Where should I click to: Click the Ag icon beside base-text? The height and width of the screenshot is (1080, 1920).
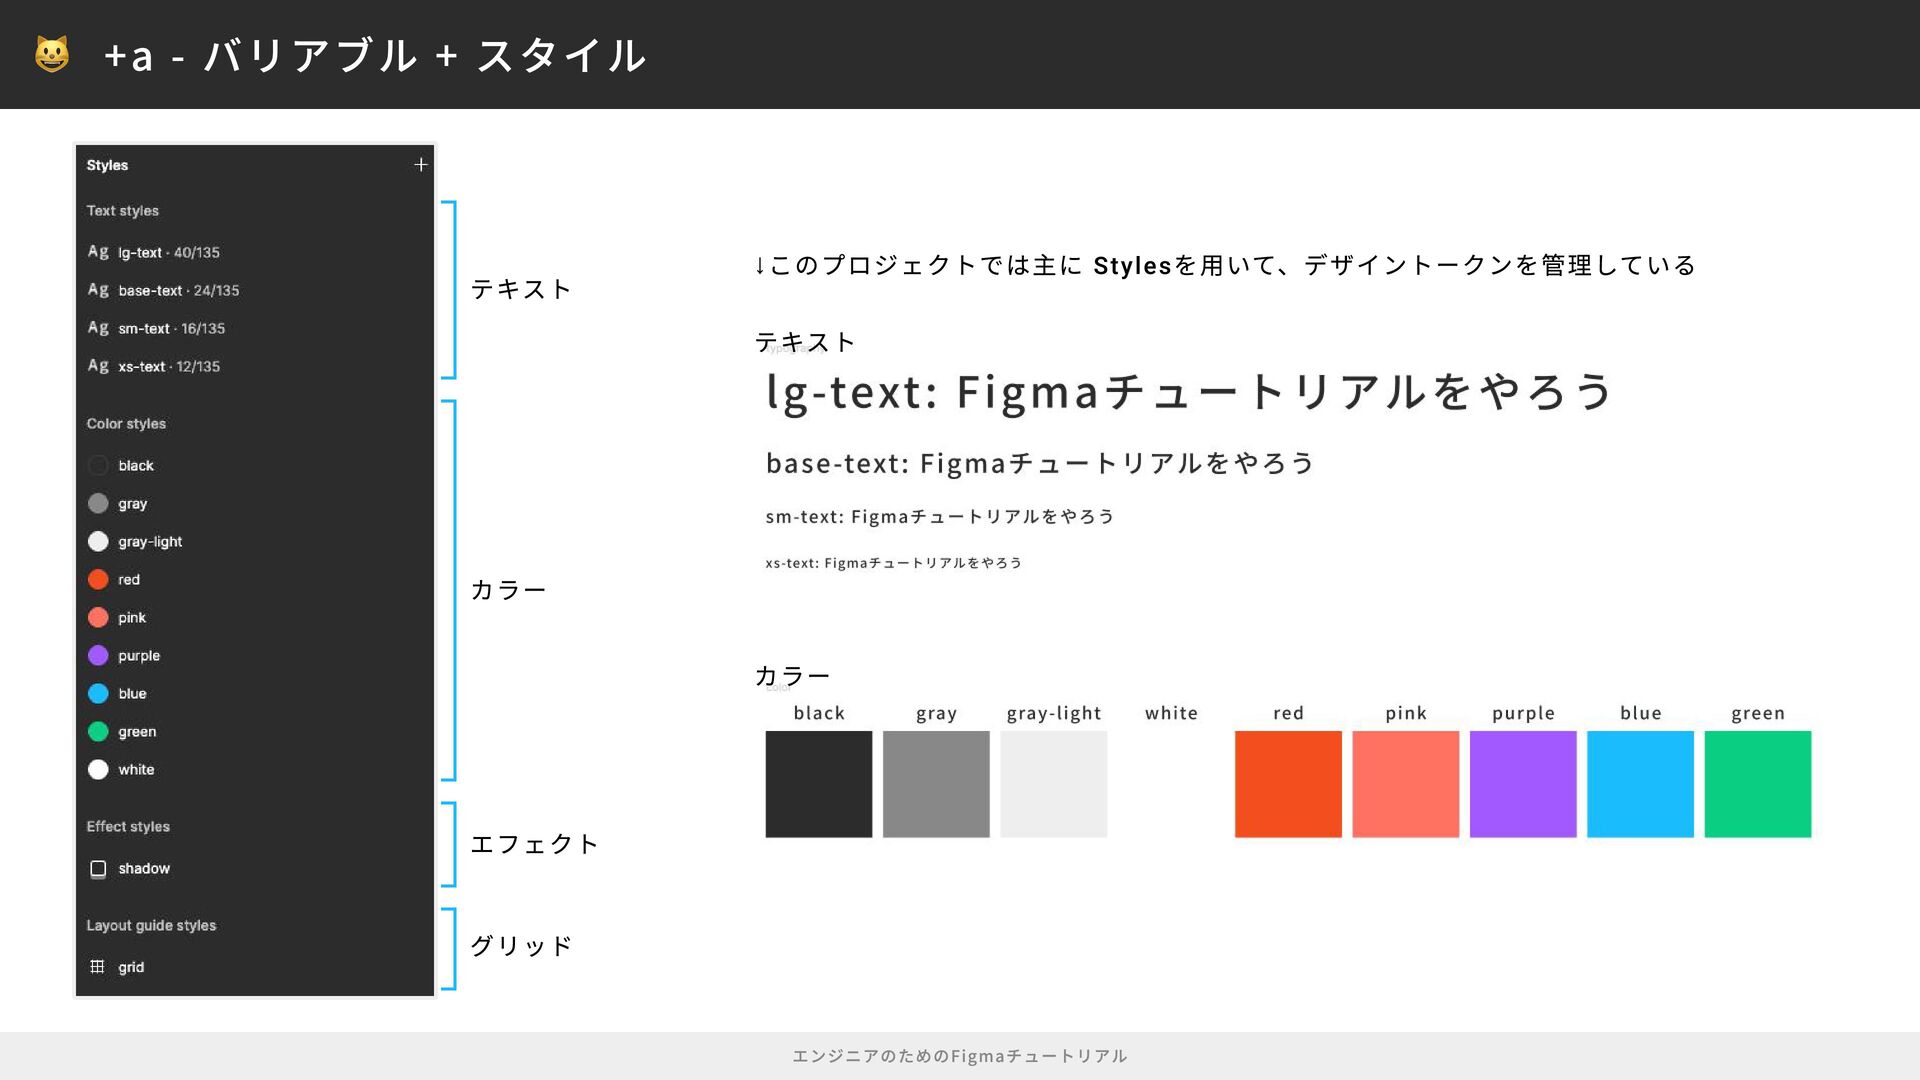click(98, 290)
